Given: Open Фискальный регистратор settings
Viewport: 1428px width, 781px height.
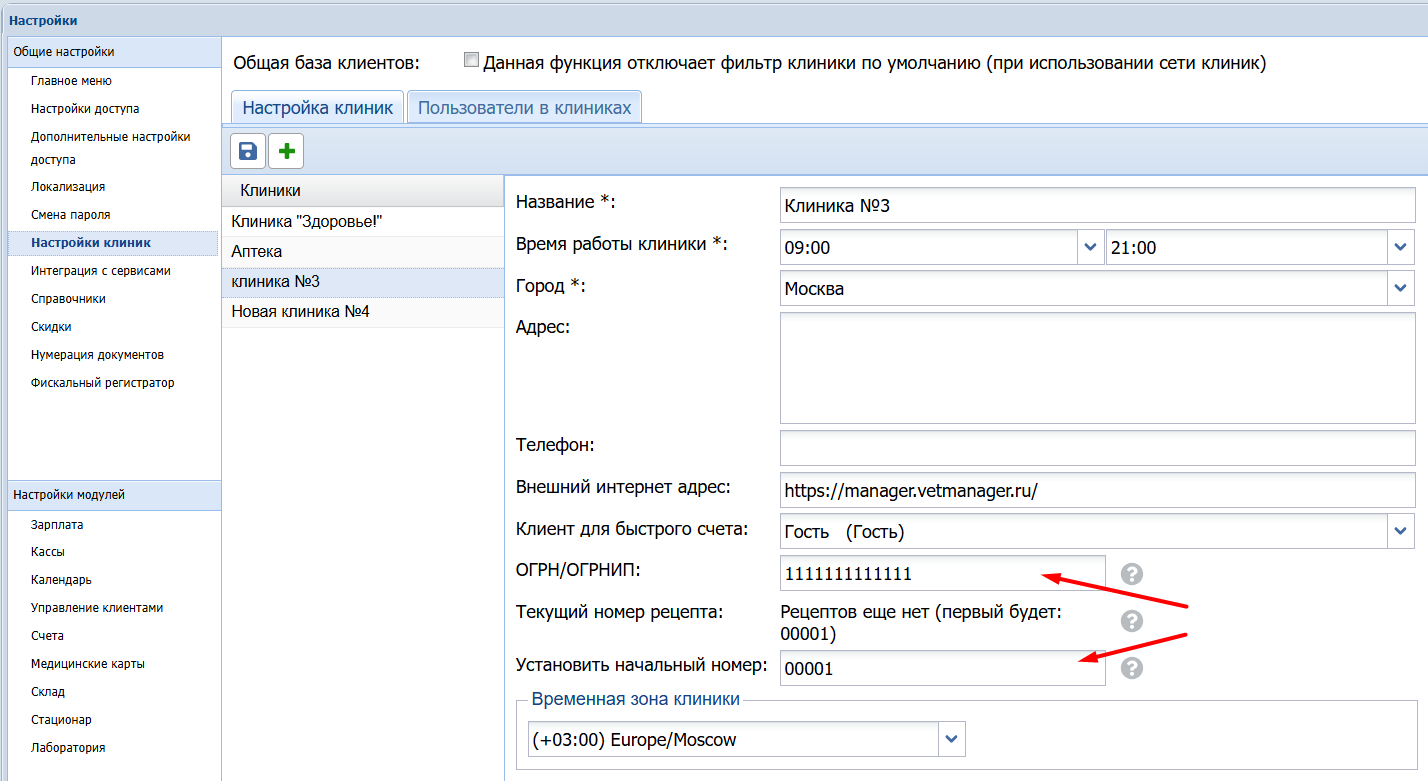Looking at the screenshot, I should pyautogui.click(x=102, y=383).
